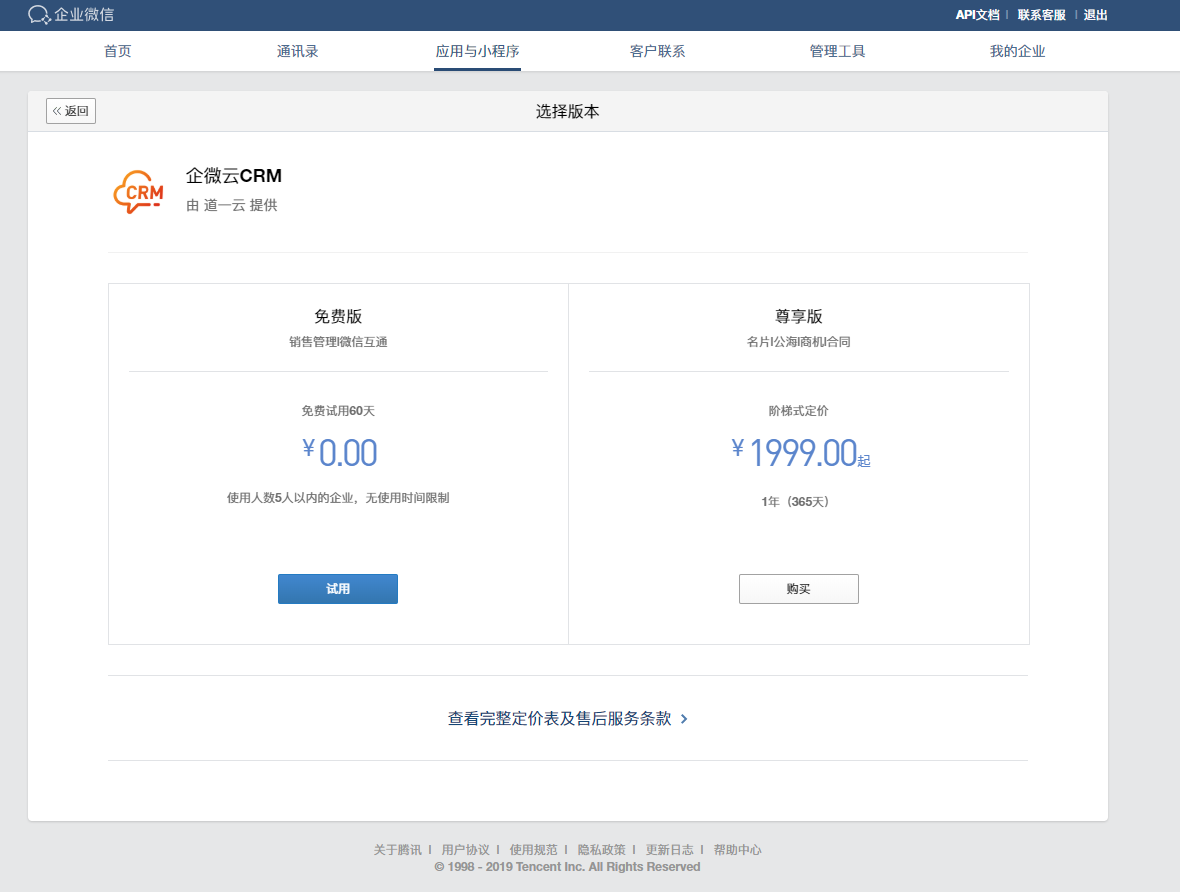Click the 购买 button

[798, 589]
